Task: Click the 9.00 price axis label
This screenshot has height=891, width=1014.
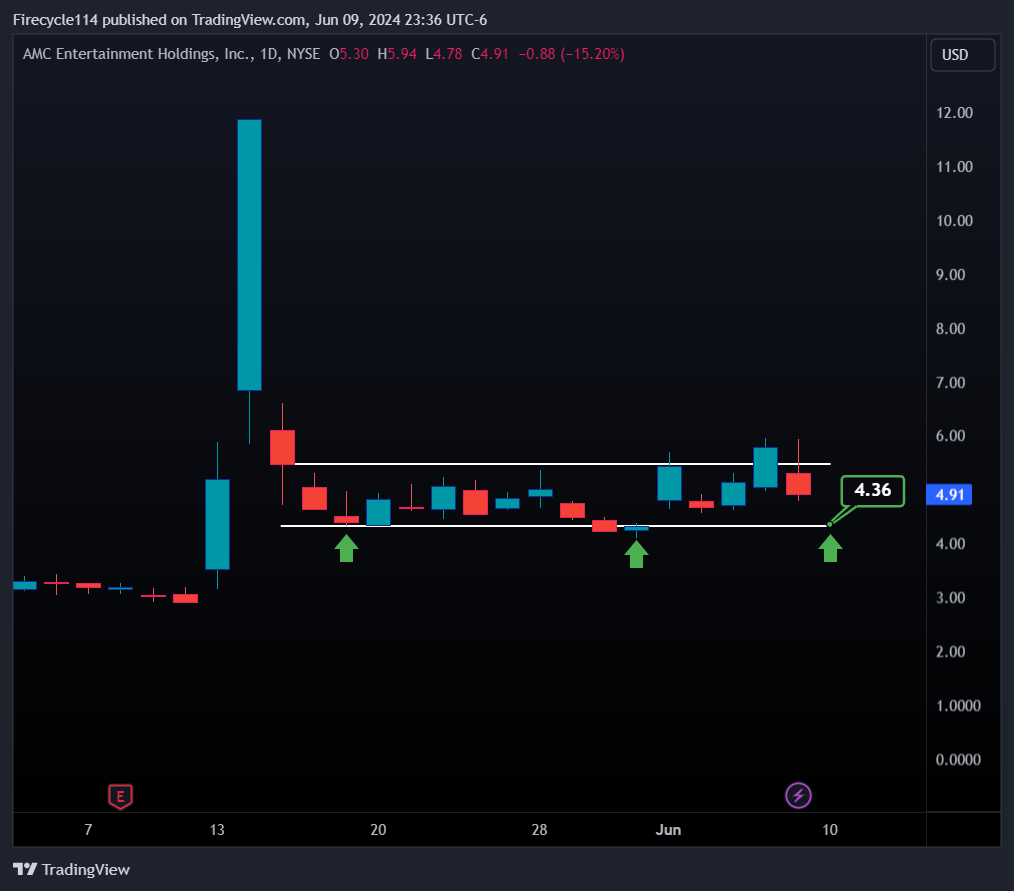Action: [x=950, y=275]
